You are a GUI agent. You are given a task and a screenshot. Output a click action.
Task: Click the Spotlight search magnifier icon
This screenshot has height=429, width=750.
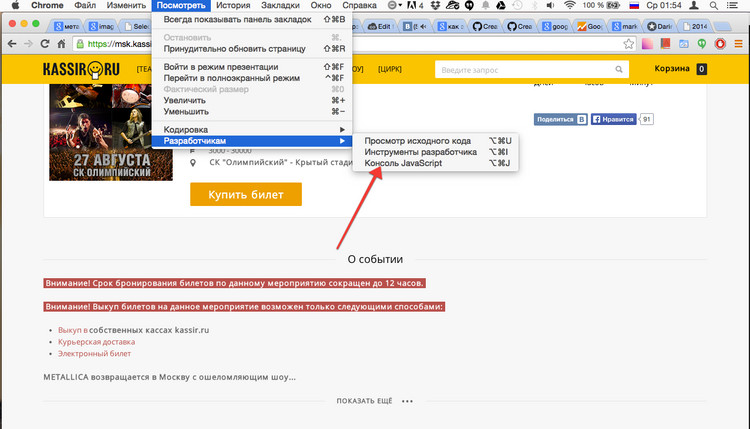point(711,6)
